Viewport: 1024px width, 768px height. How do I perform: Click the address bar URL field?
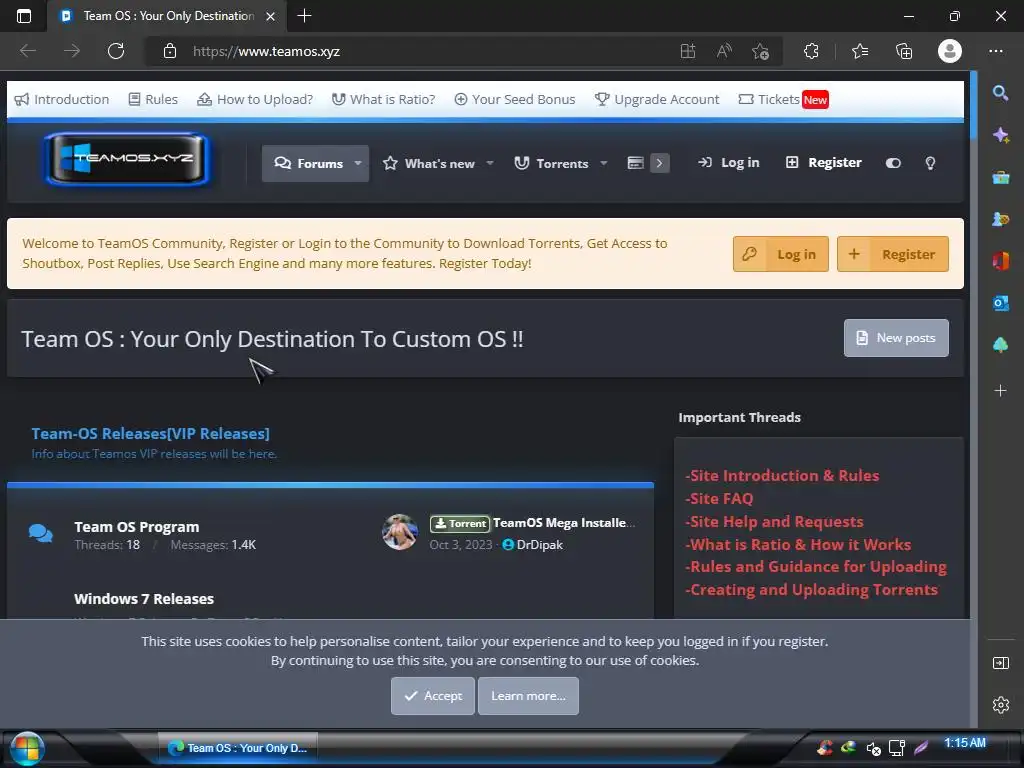point(418,51)
